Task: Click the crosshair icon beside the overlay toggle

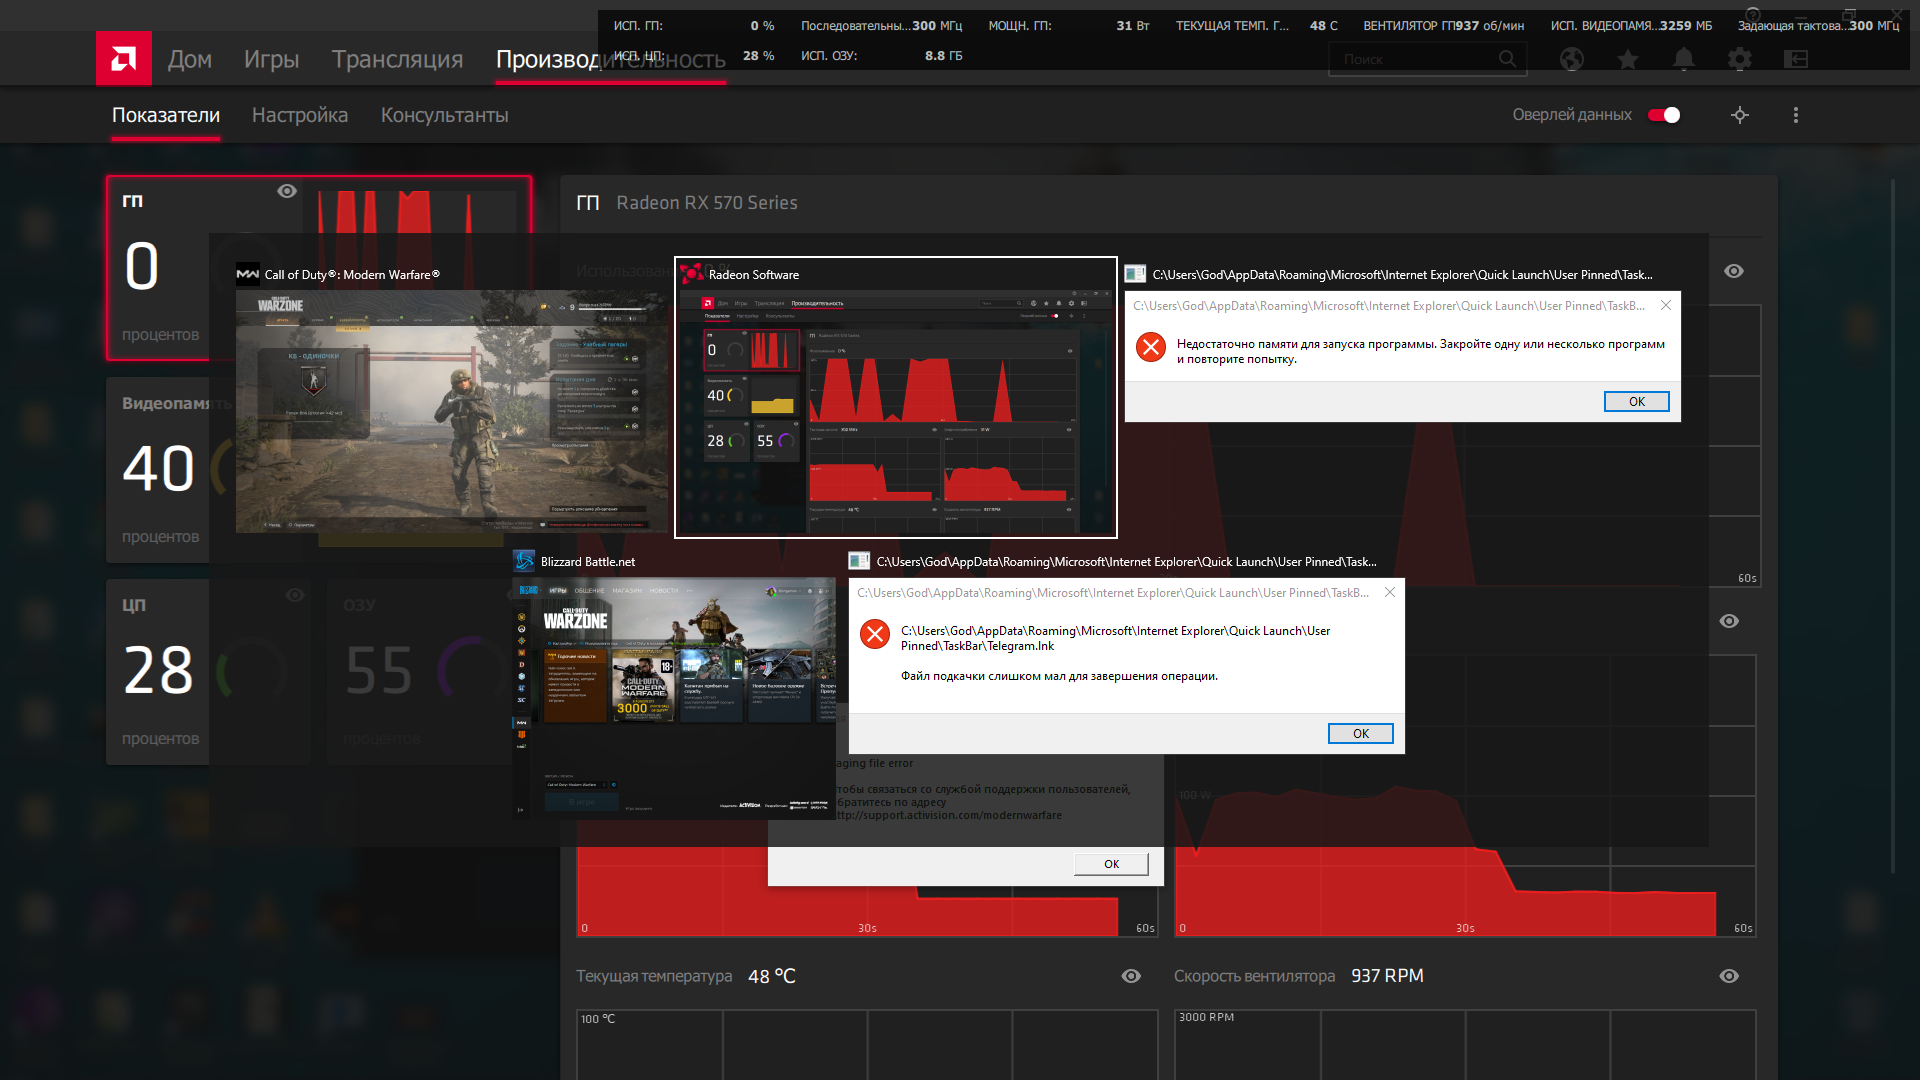Action: pyautogui.click(x=1740, y=115)
